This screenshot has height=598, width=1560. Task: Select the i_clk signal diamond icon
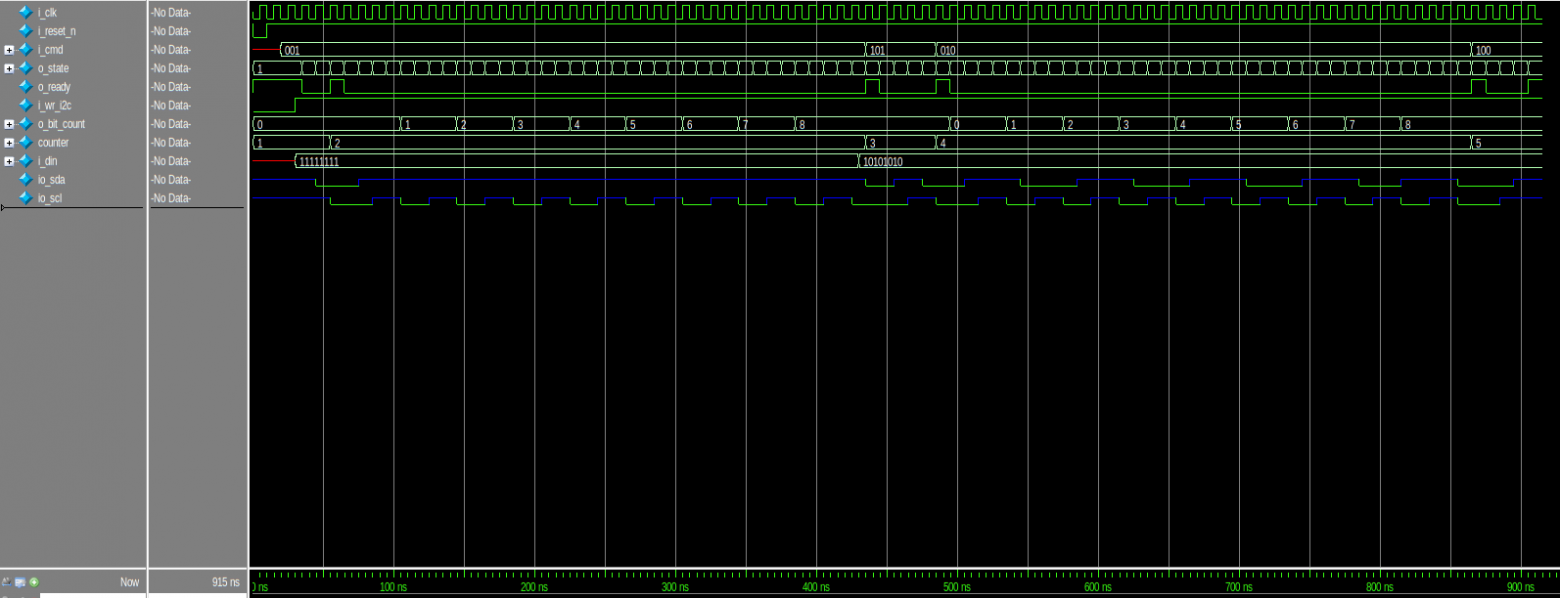[x=25, y=12]
